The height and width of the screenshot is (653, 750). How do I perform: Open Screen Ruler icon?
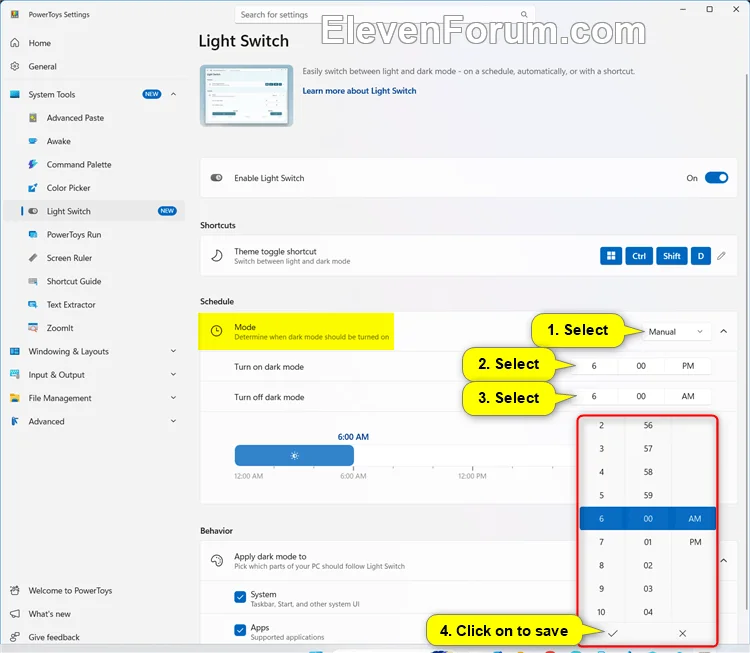click(33, 258)
